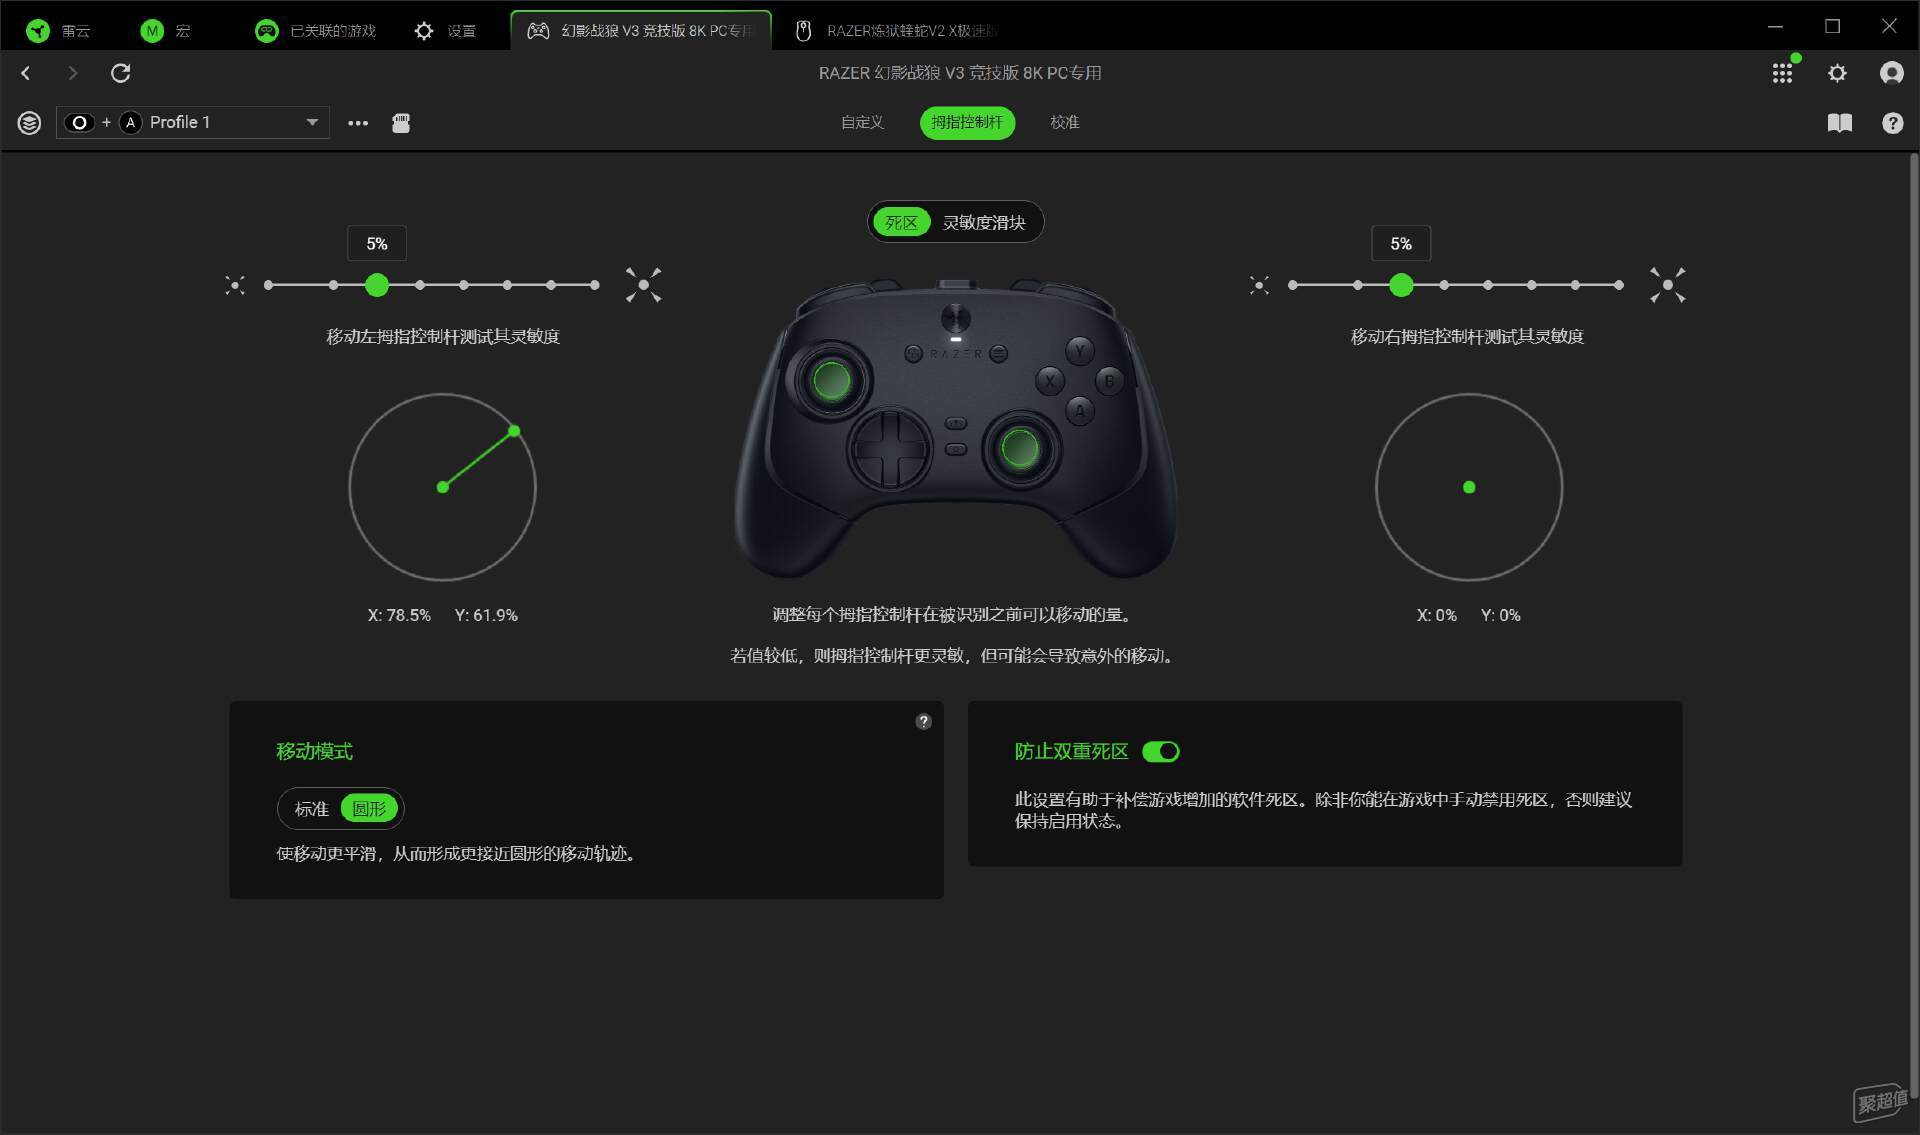Switch to 灵敏度滑块 mode
The height and width of the screenshot is (1135, 1920).
point(984,222)
